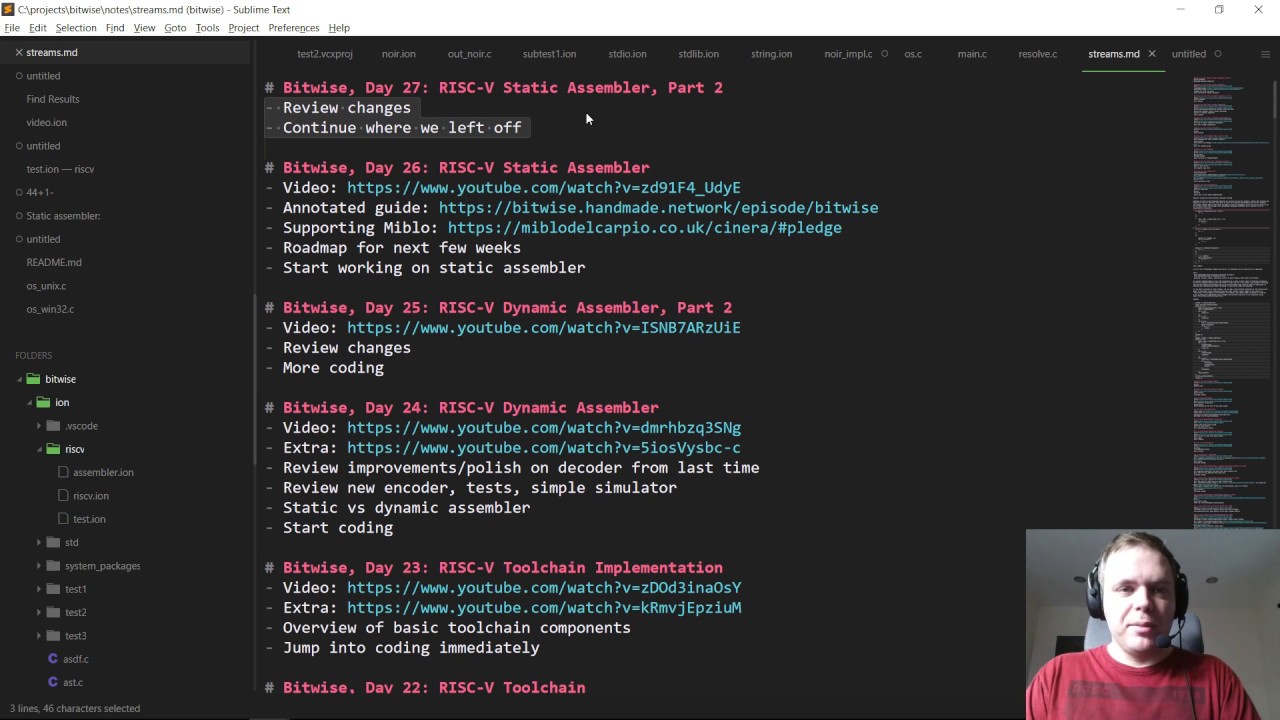Open the Selection menu
Image resolution: width=1280 pixels, height=720 pixels.
click(x=76, y=28)
